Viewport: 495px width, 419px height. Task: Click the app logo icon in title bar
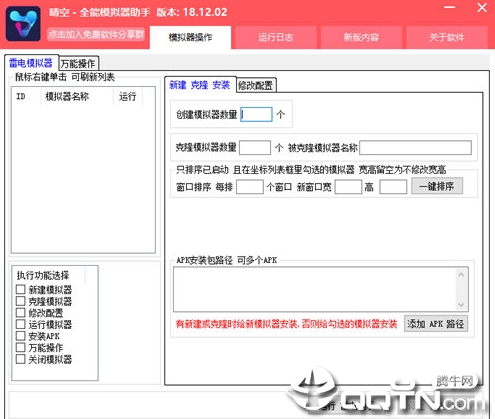pyautogui.click(x=23, y=24)
